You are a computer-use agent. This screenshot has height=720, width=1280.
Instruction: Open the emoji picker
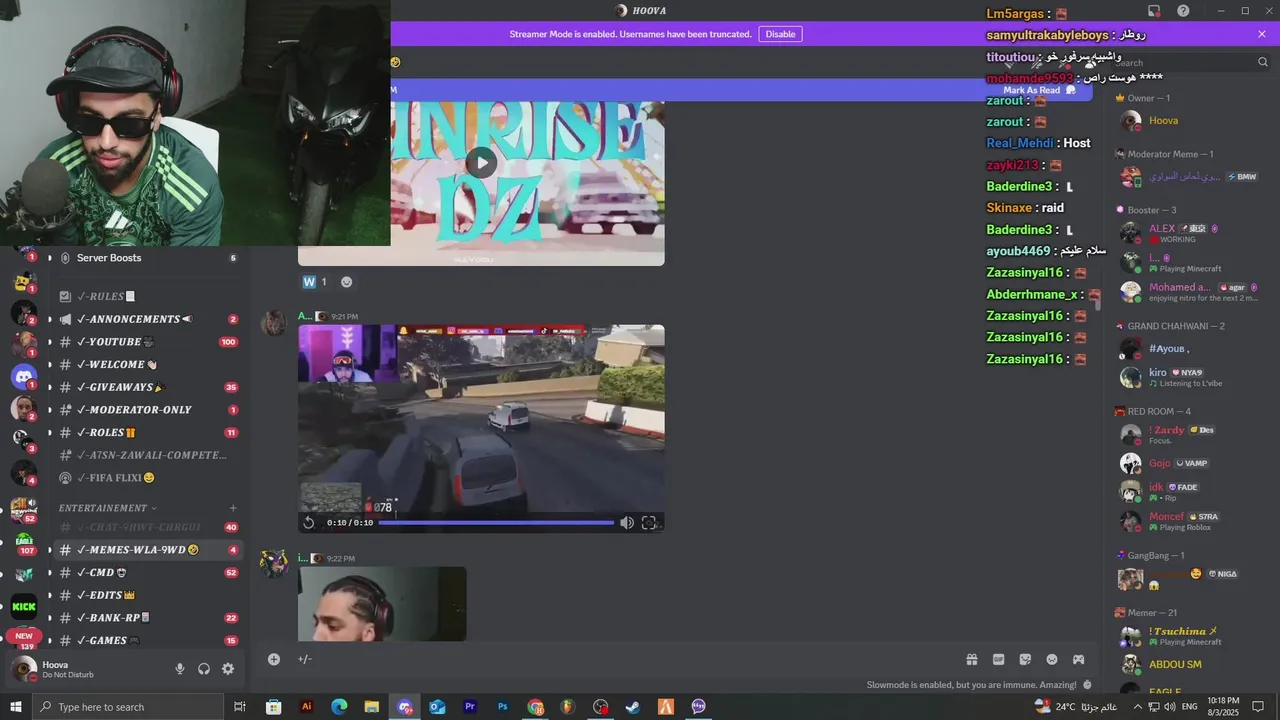click(1052, 659)
